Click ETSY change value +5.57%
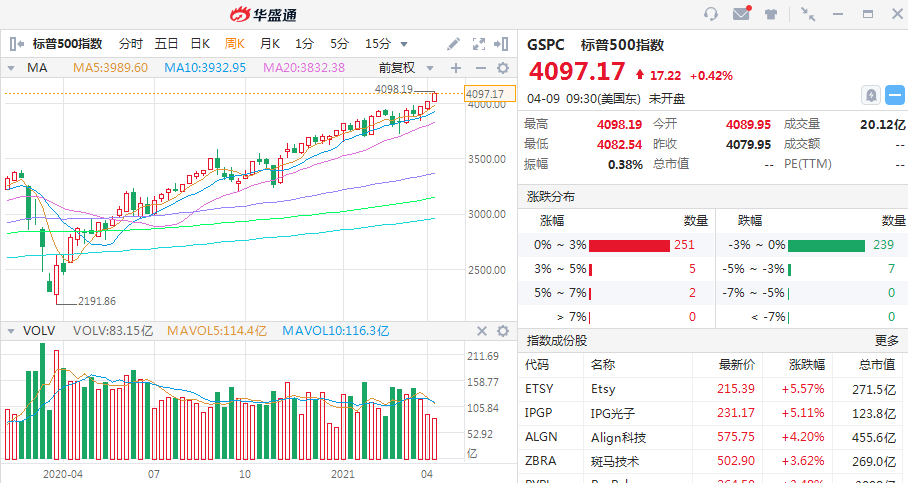This screenshot has width=908, height=483. tap(803, 389)
